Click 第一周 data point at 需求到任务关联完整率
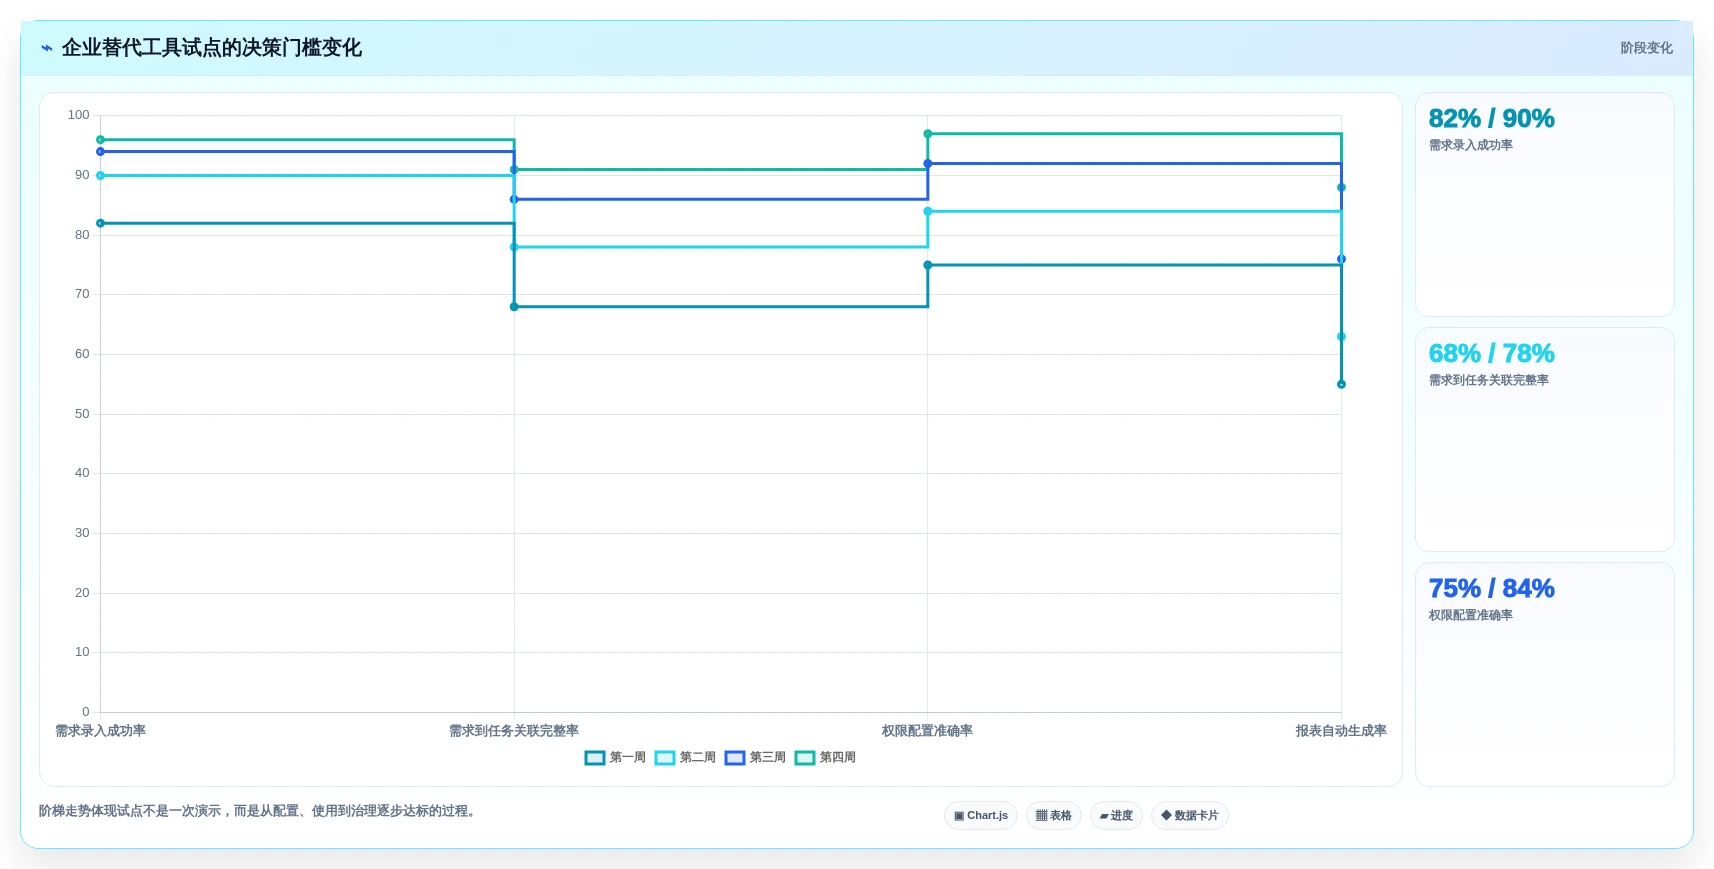Screen dimensions: 1714x869 pos(514,307)
